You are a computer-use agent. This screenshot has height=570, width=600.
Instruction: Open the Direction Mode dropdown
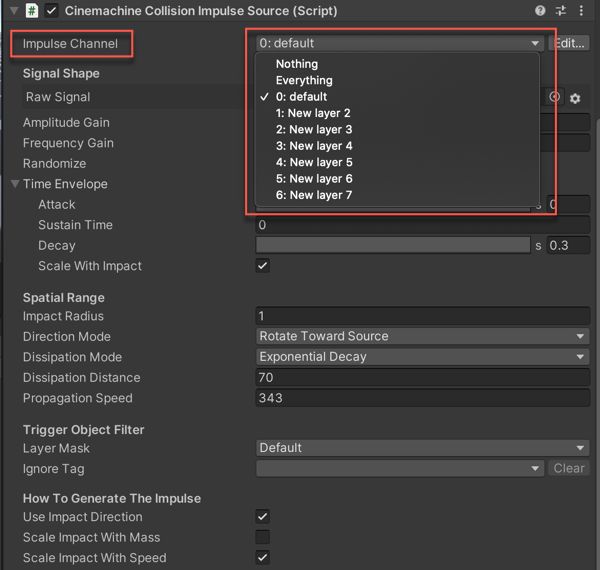click(422, 336)
